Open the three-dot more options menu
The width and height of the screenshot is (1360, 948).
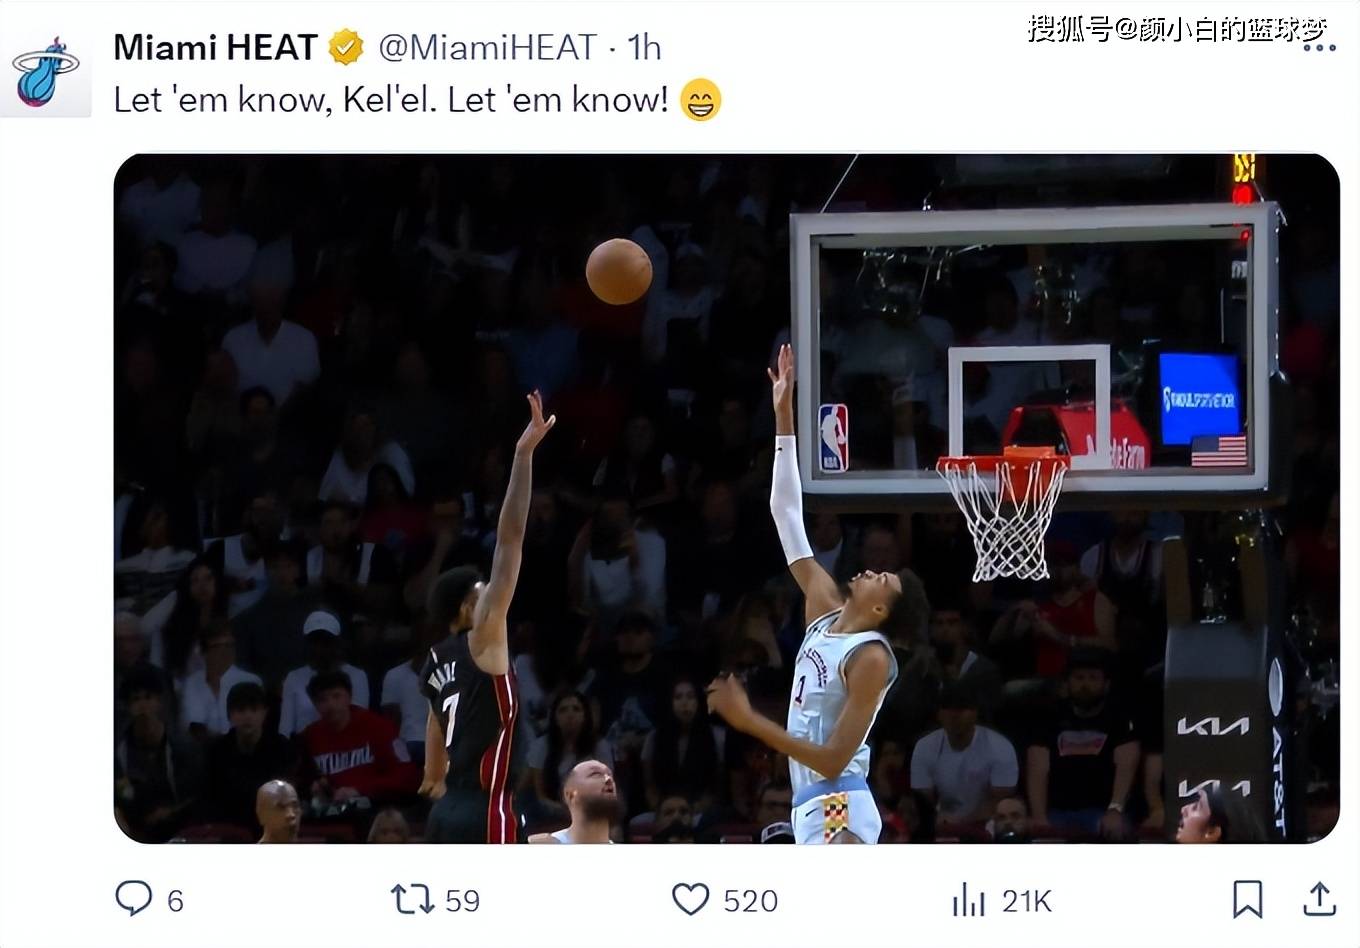pyautogui.click(x=1319, y=47)
